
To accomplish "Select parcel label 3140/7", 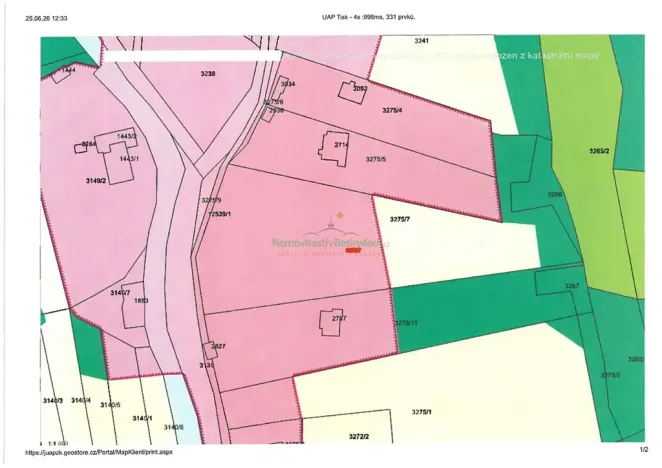I will [120, 293].
